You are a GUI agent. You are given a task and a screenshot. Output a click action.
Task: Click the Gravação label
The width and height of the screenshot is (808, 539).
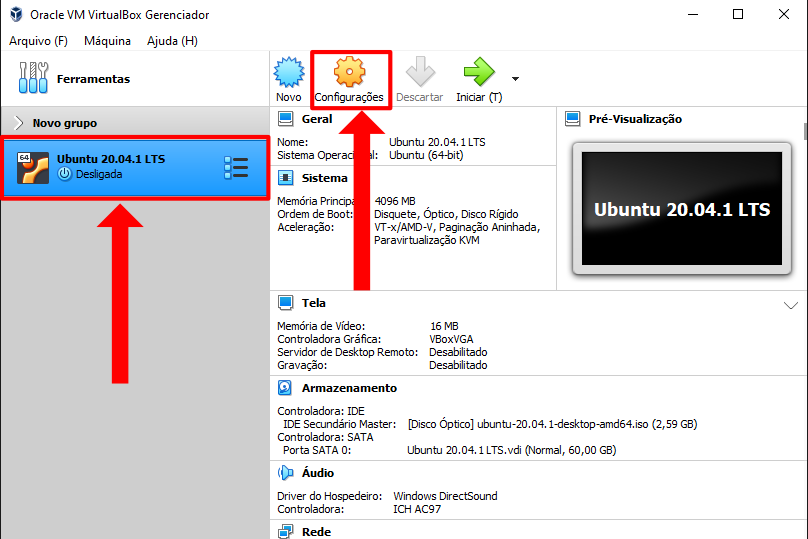(x=302, y=365)
